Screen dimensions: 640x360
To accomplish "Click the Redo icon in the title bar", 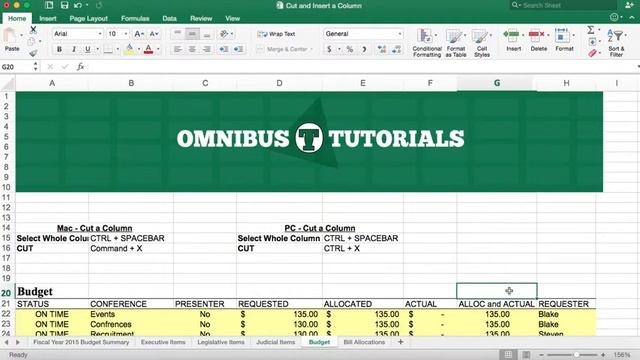I will tap(99, 5).
